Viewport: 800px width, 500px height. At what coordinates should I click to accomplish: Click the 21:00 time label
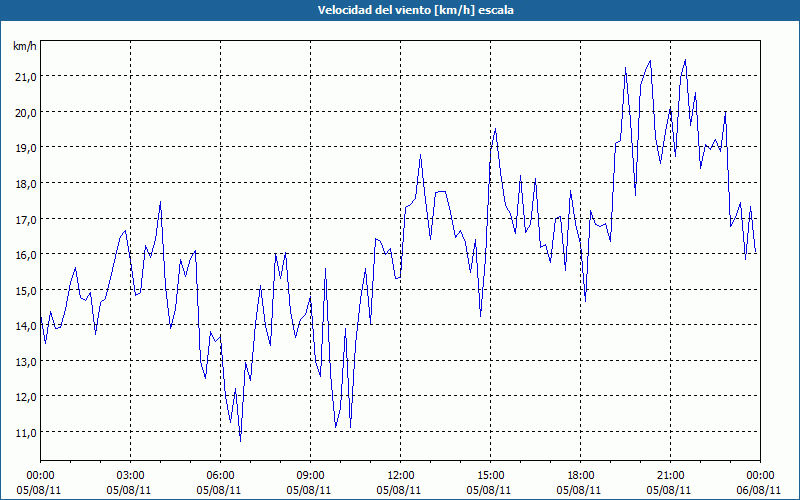coord(670,476)
